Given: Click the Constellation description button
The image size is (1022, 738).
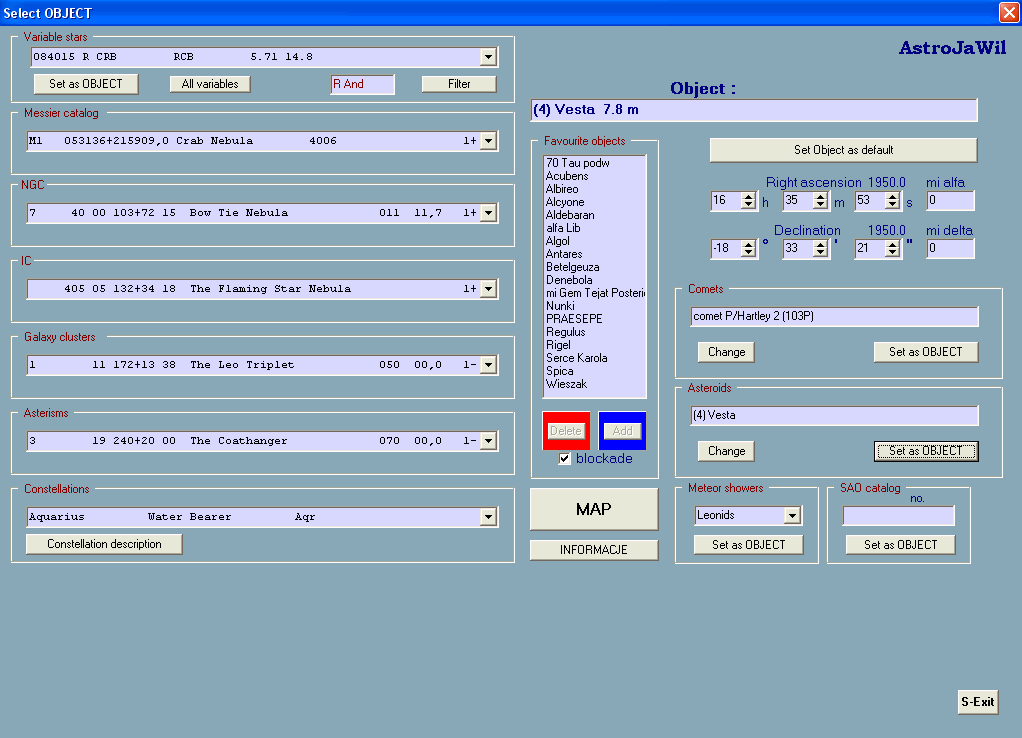Looking at the screenshot, I should pyautogui.click(x=104, y=544).
